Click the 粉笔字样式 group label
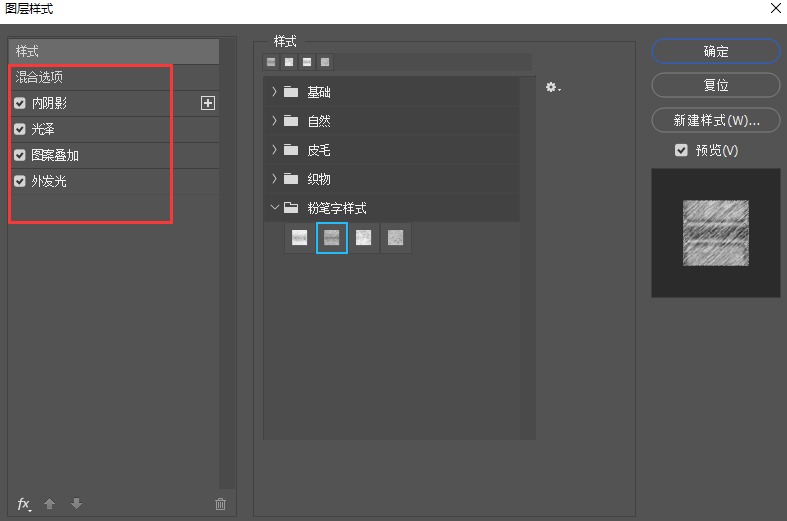This screenshot has height=521, width=787. coord(337,208)
